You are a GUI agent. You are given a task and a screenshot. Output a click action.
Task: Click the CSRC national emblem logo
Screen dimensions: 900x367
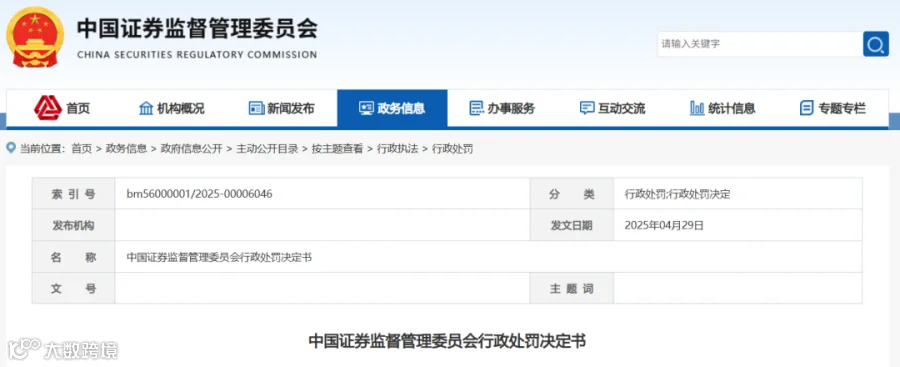point(34,37)
